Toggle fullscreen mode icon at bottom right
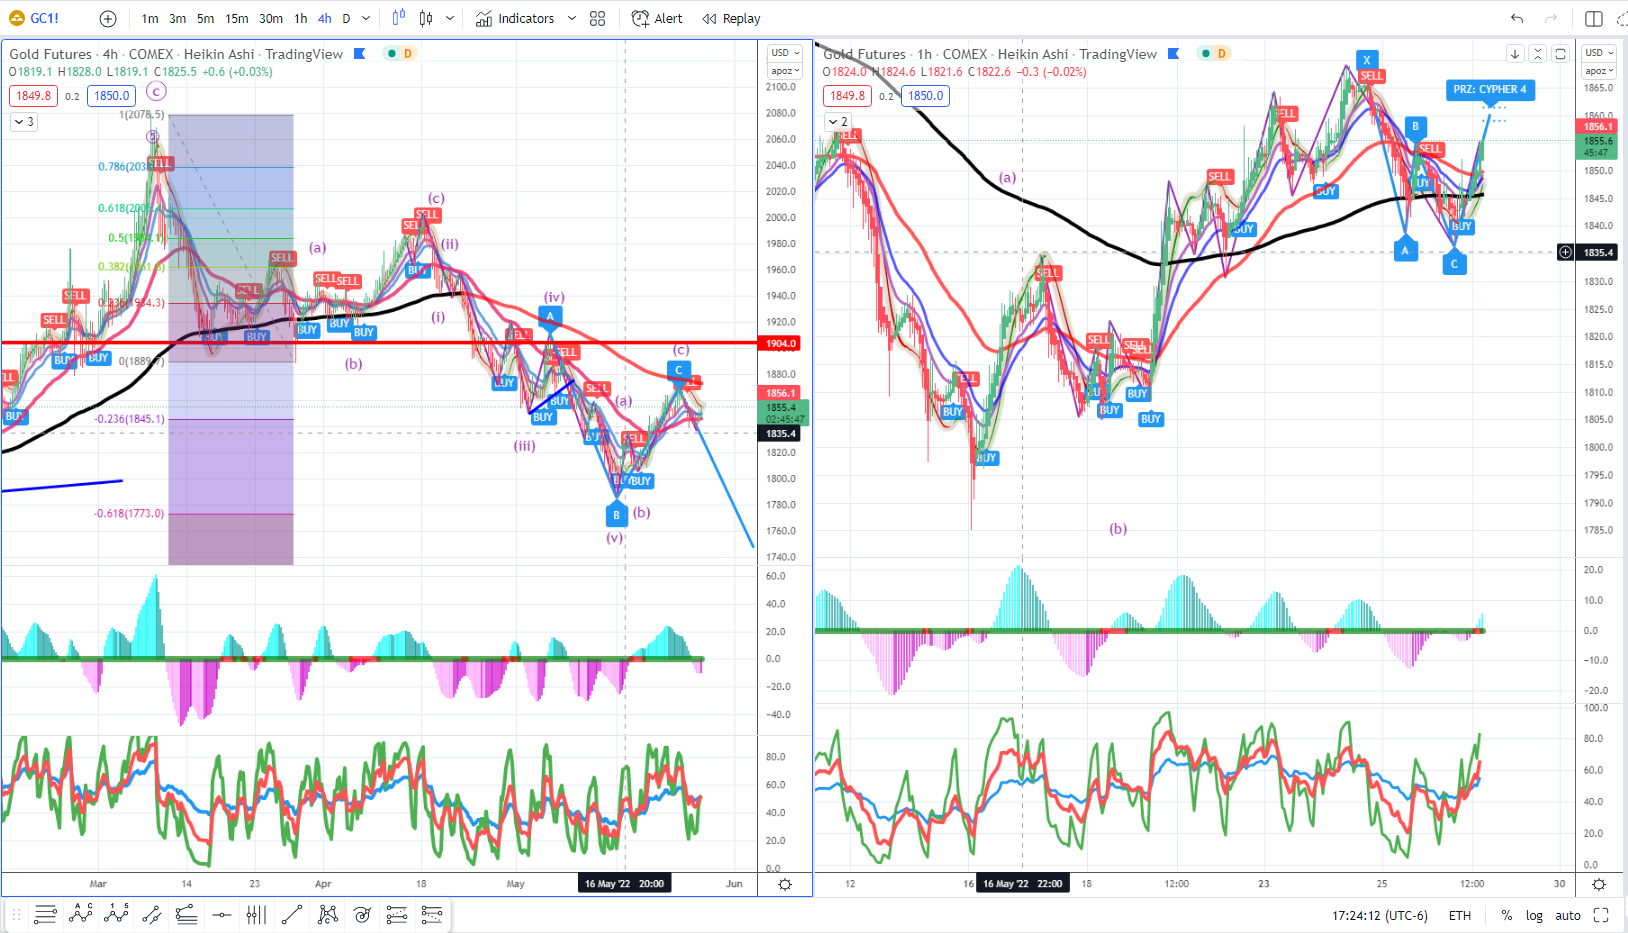 1601,915
